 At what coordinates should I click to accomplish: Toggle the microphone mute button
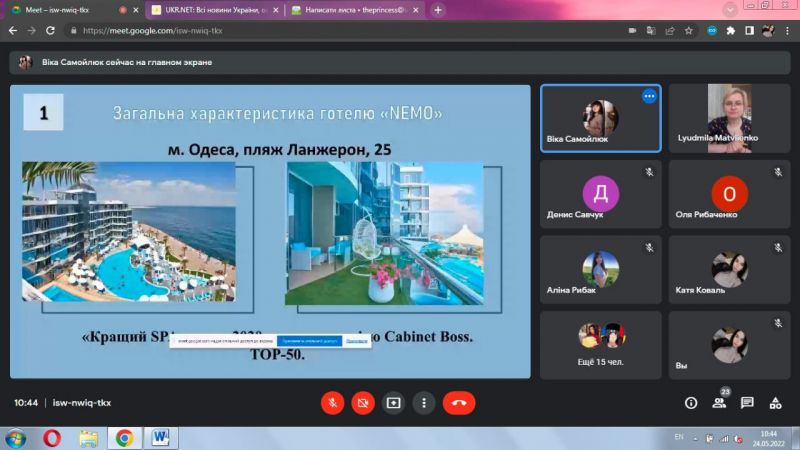pos(332,403)
